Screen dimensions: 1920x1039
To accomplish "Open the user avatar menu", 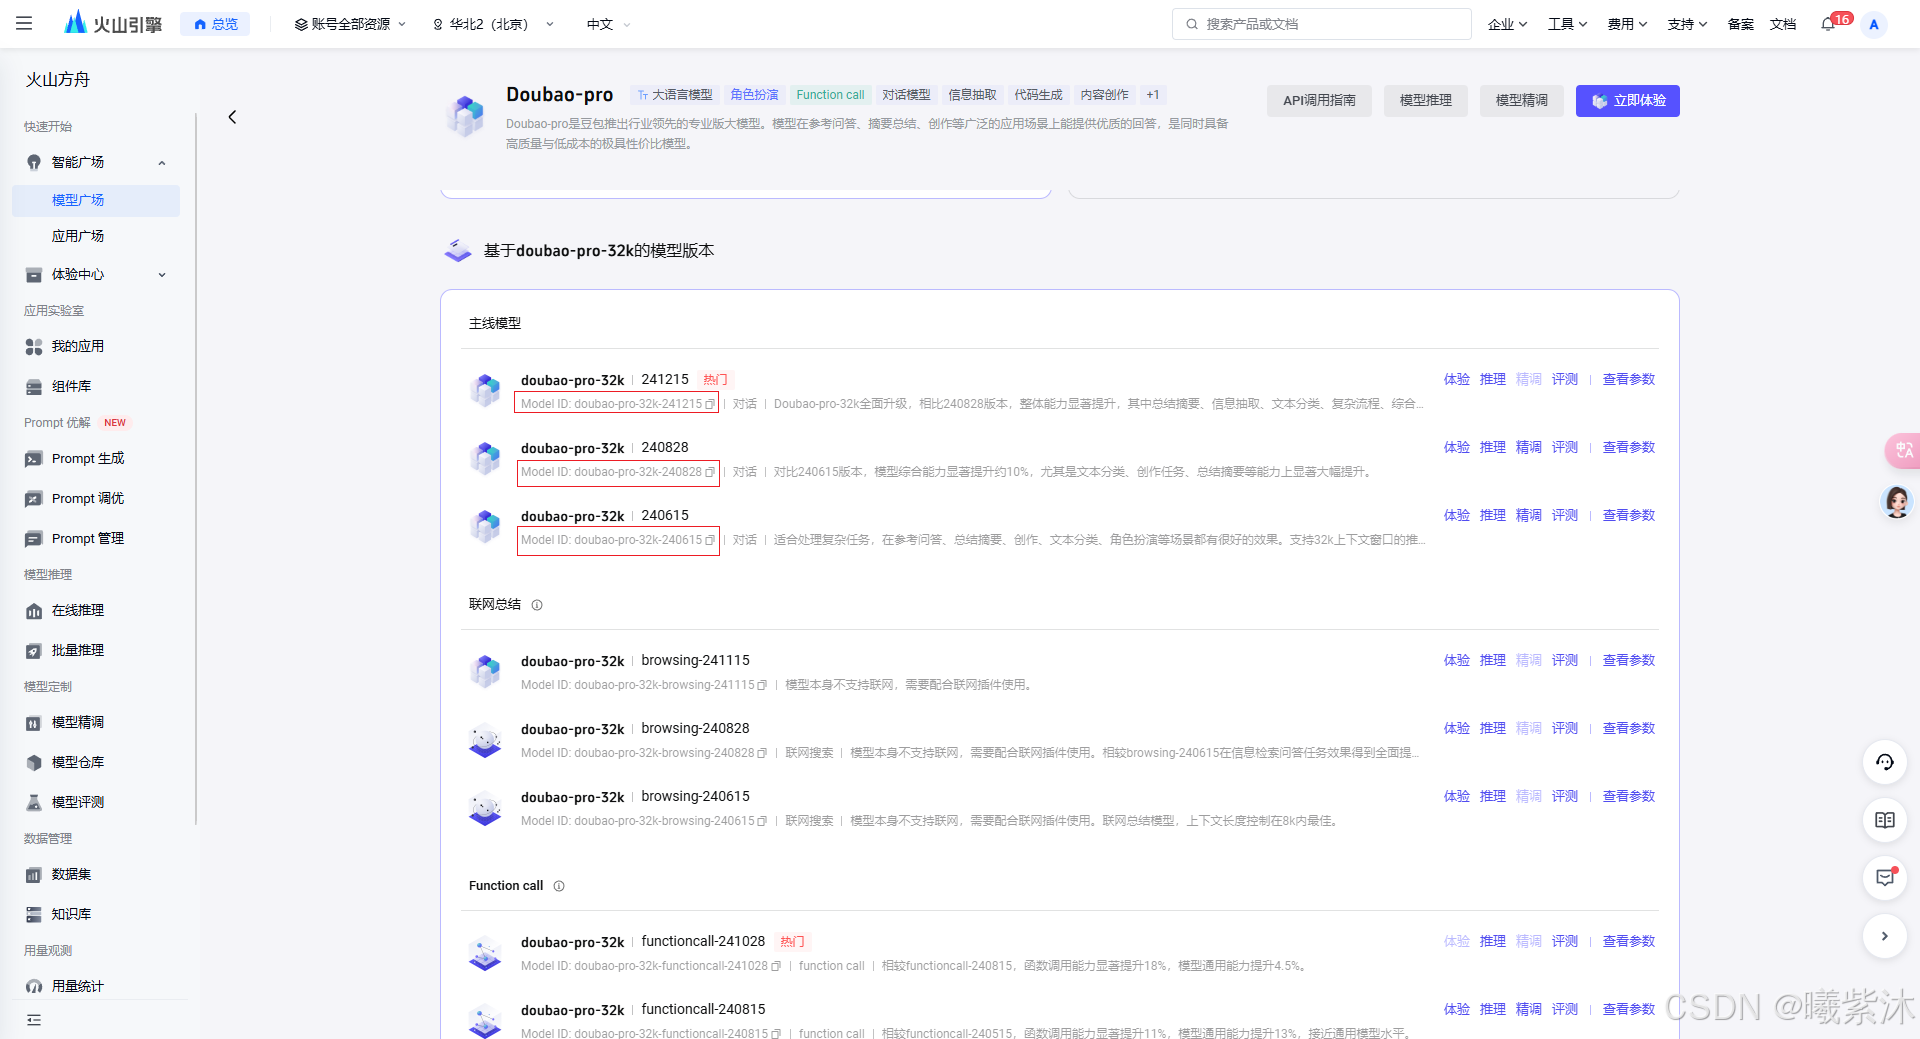I will 1874,24.
